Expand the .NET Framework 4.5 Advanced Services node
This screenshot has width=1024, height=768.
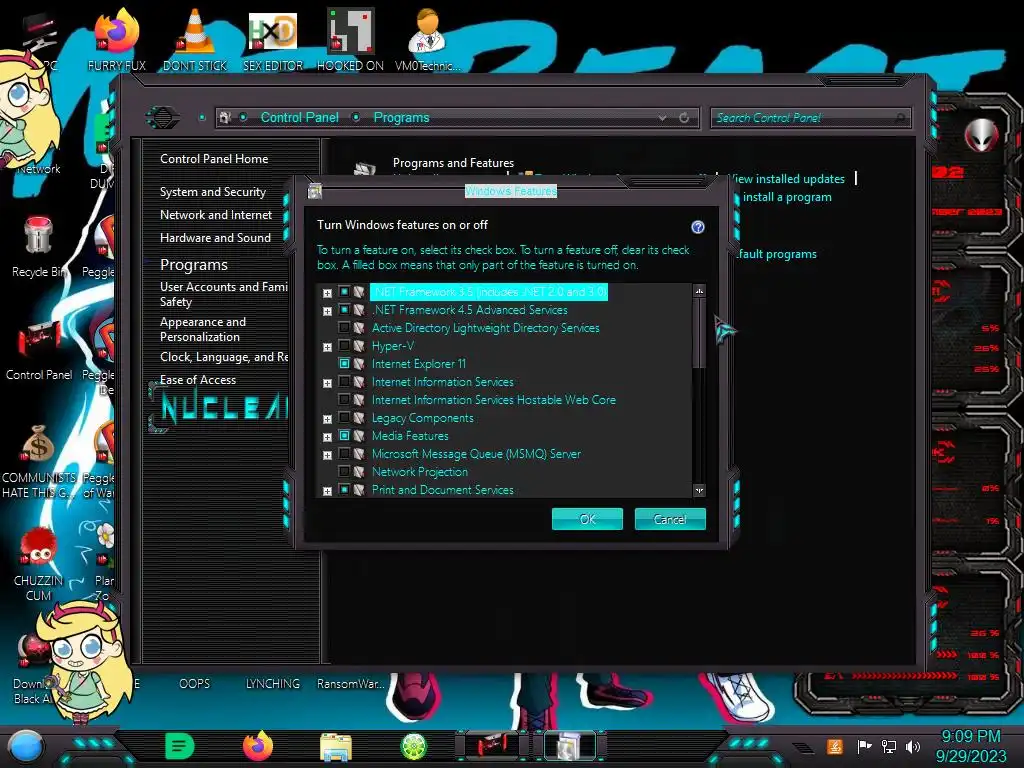point(327,311)
